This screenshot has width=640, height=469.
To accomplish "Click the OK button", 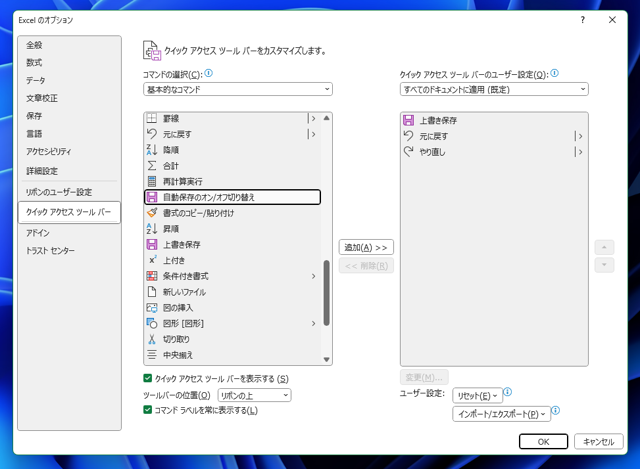I will pos(543,441).
